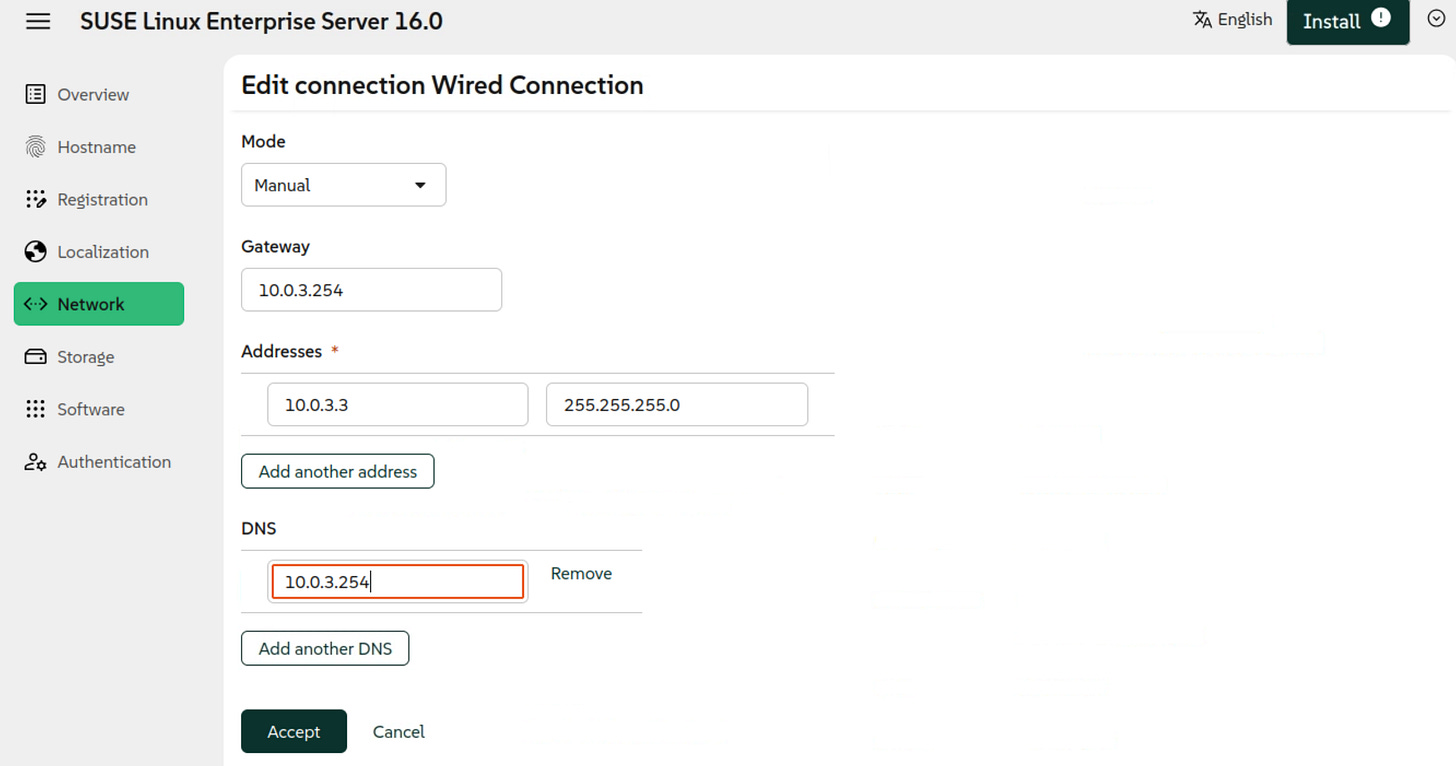Click Add another DNS button
Viewport: 1456px width, 766px height.
(325, 648)
